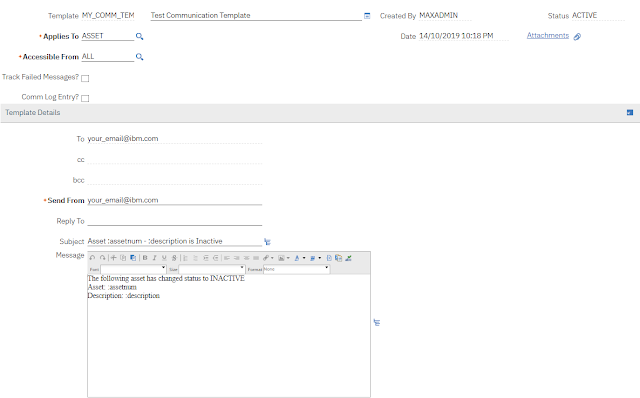Open Accessible From lookup magnifier

[x=140, y=57]
